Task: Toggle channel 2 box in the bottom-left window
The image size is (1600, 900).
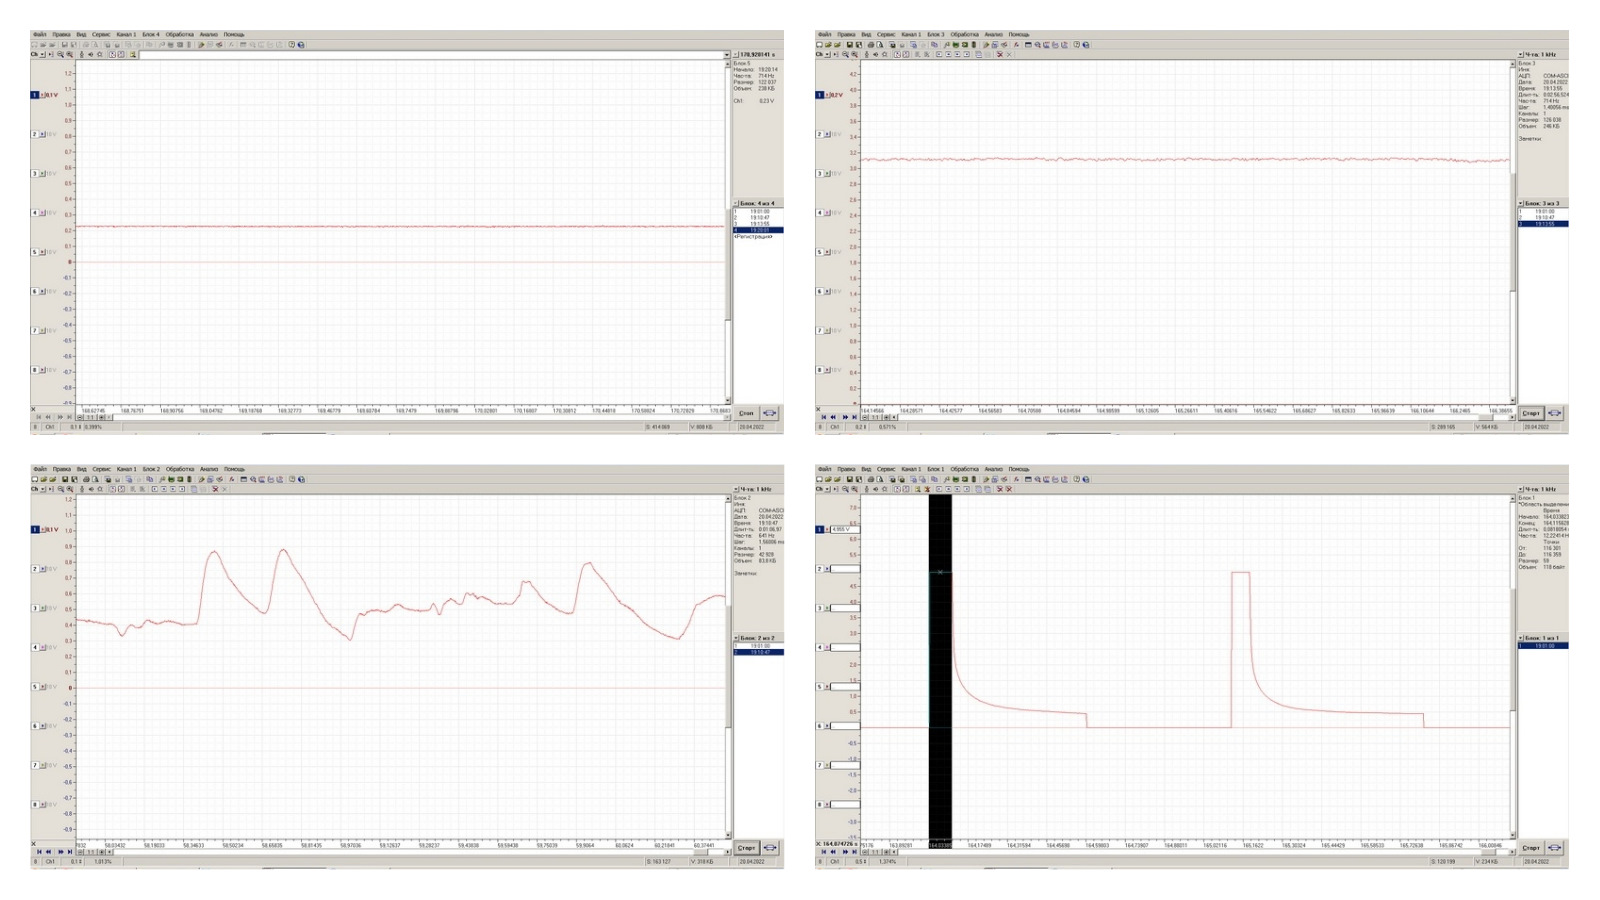Action: (35, 569)
